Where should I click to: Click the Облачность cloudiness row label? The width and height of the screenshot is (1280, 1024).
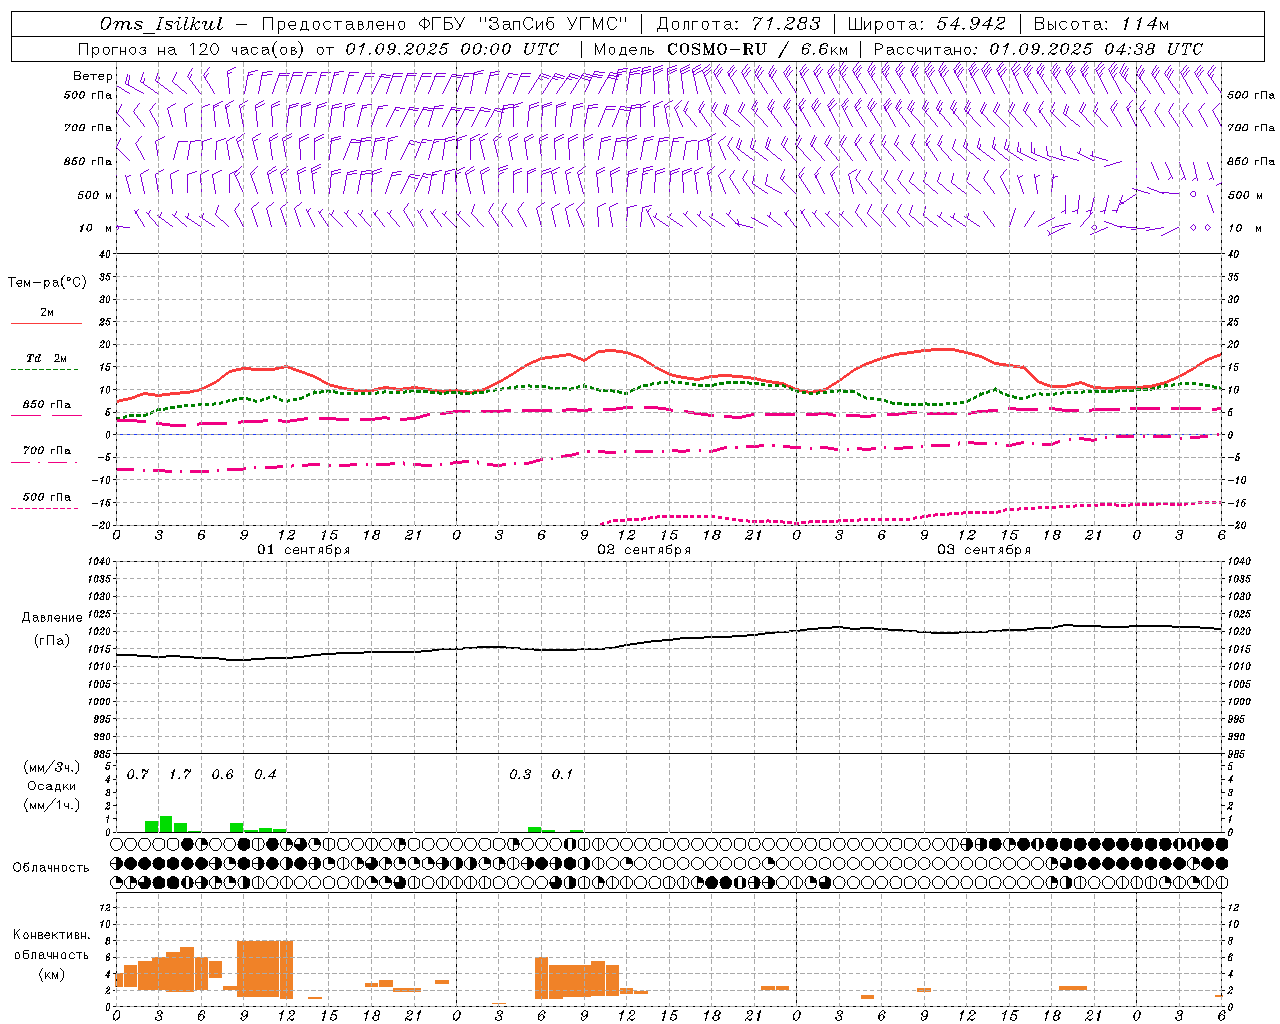tap(51, 868)
